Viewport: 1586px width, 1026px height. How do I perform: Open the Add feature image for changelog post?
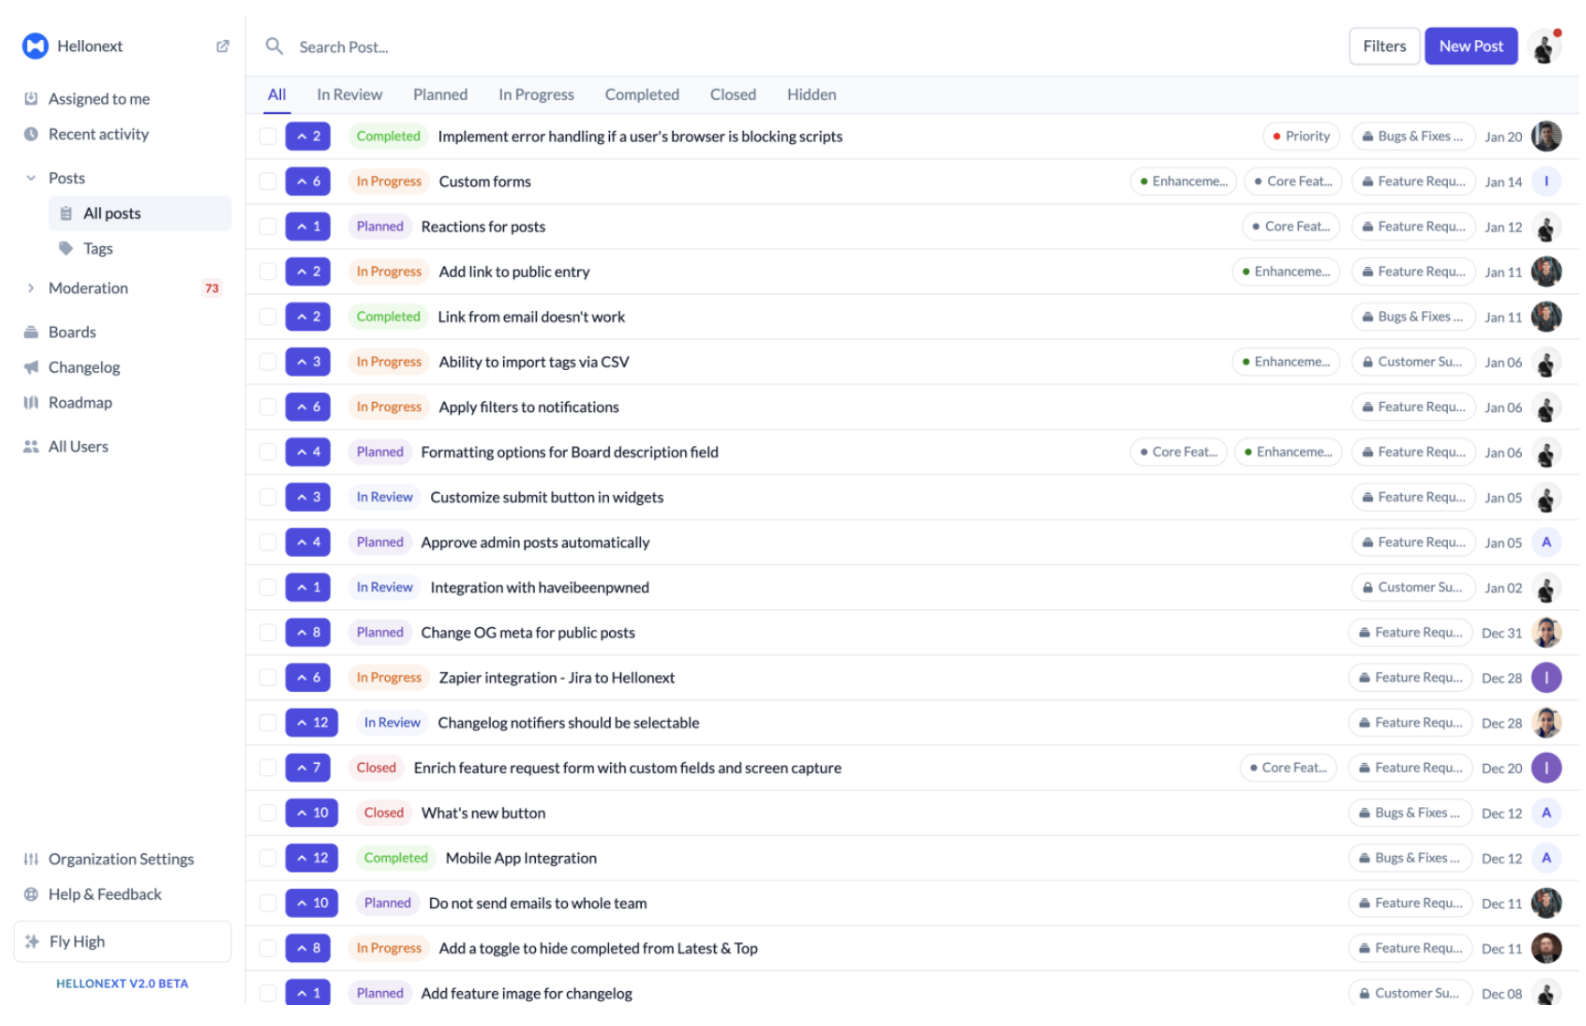click(x=526, y=993)
